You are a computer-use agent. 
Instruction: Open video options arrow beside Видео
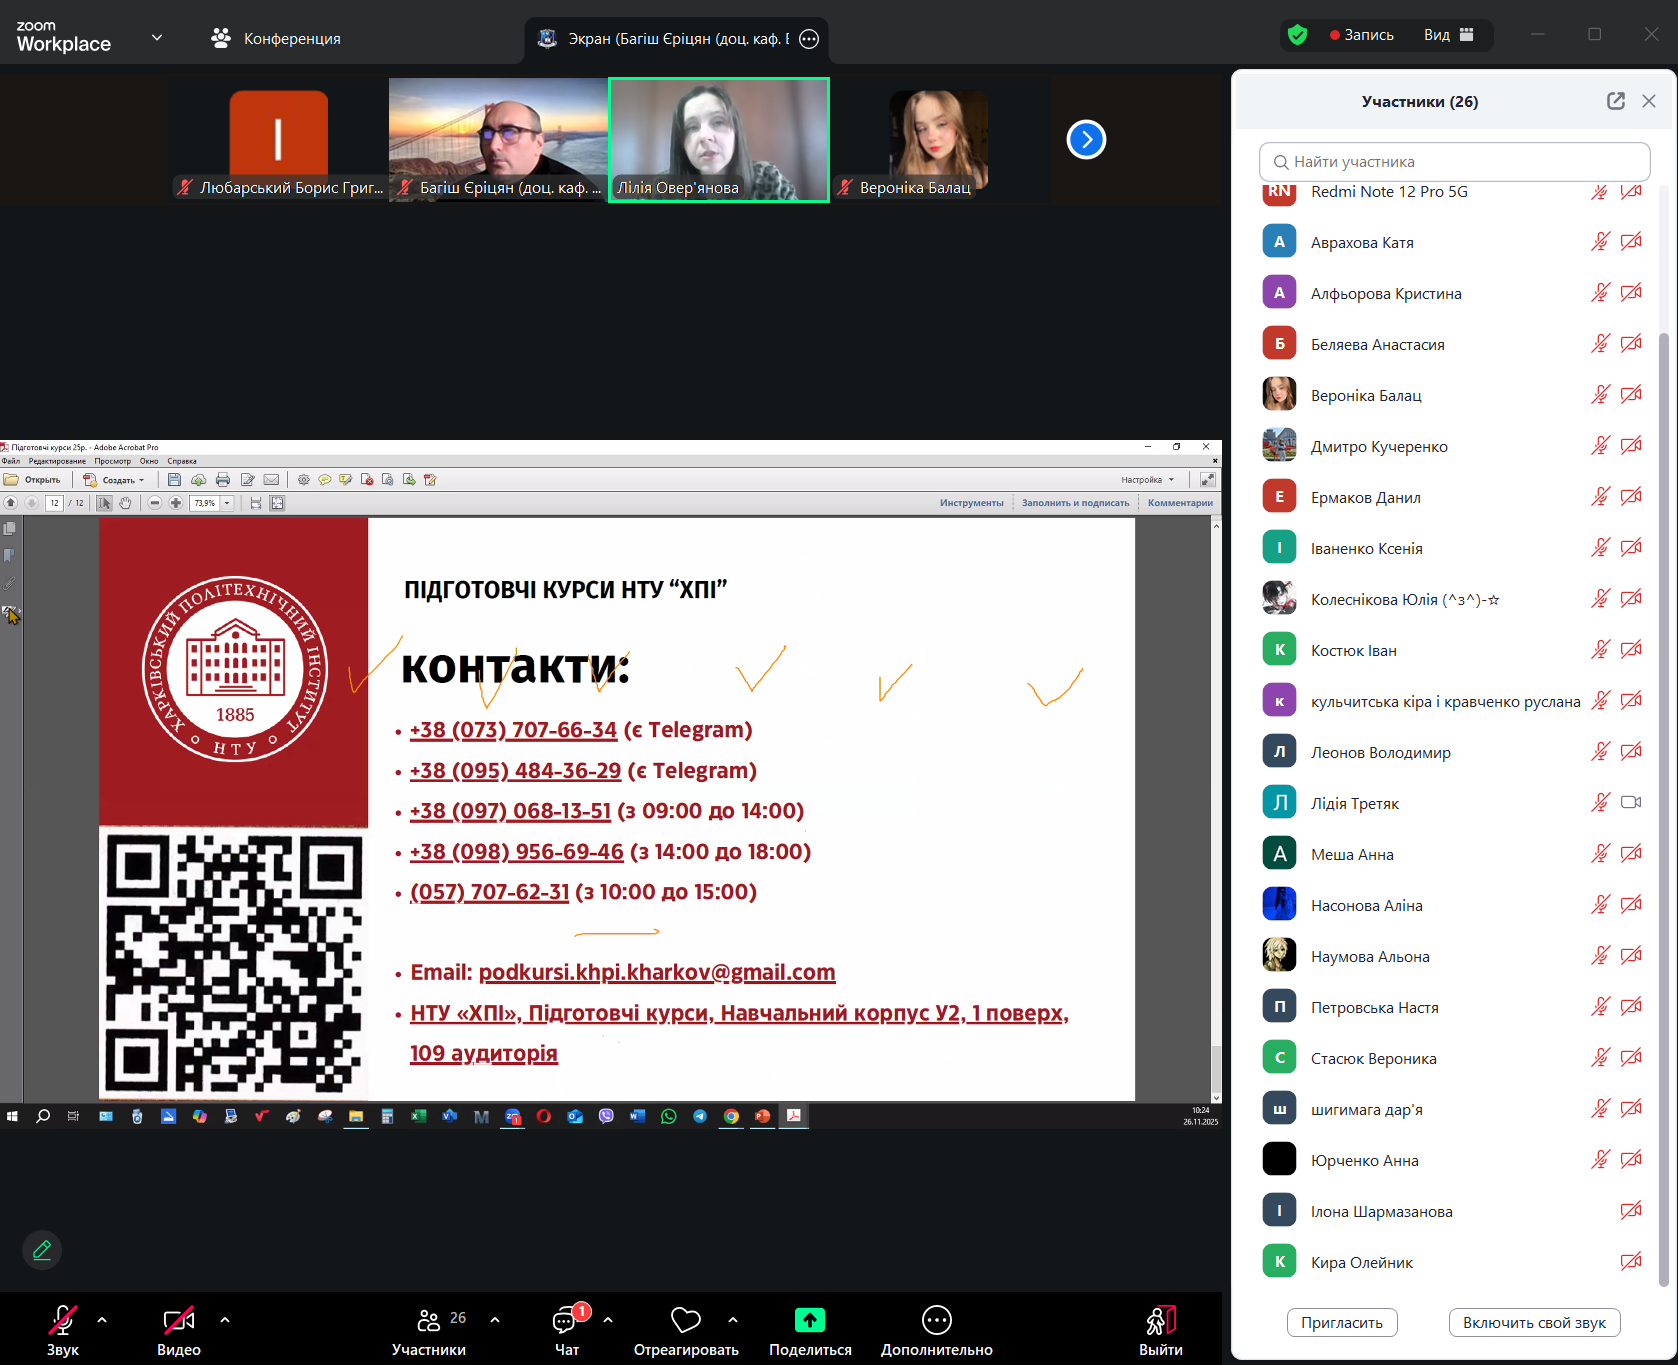click(225, 1320)
